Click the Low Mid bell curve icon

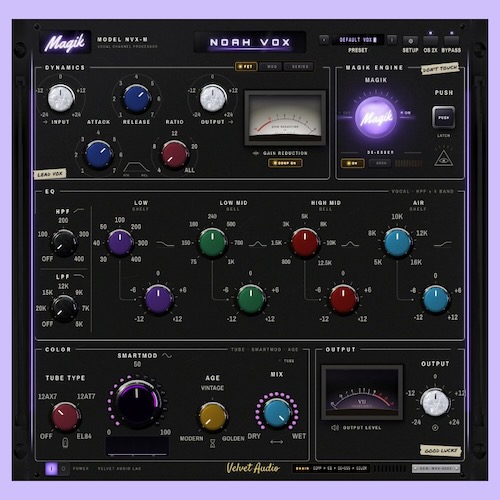pos(257,244)
